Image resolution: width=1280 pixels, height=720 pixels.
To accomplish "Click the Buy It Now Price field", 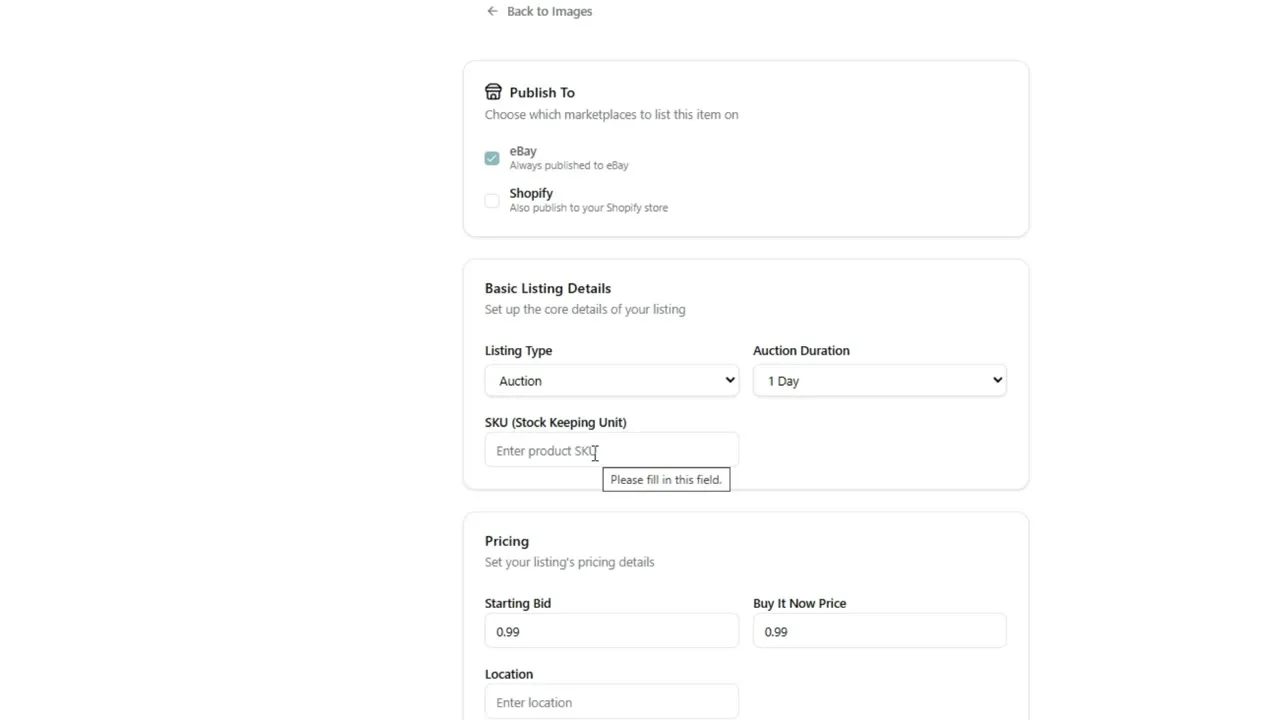I will pos(880,632).
